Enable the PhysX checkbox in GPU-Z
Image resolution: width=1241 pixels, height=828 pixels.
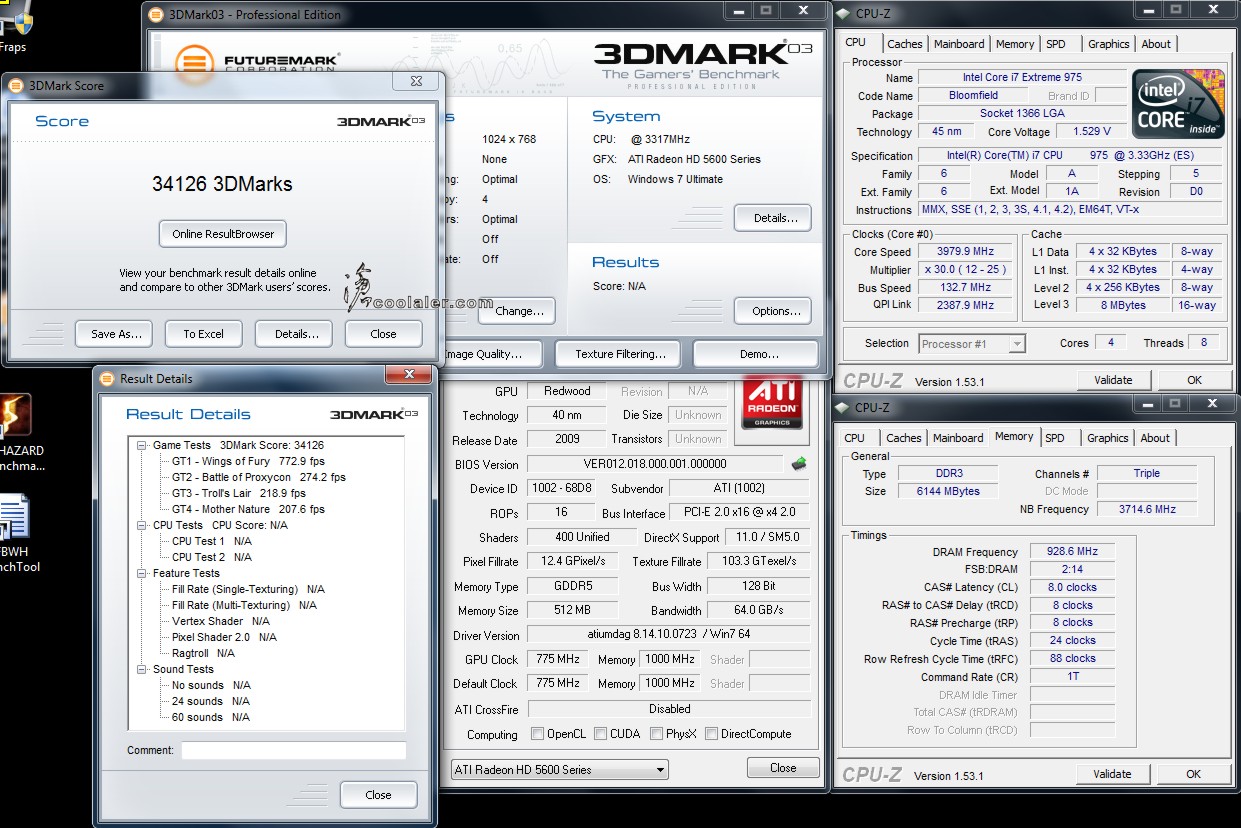(x=656, y=733)
